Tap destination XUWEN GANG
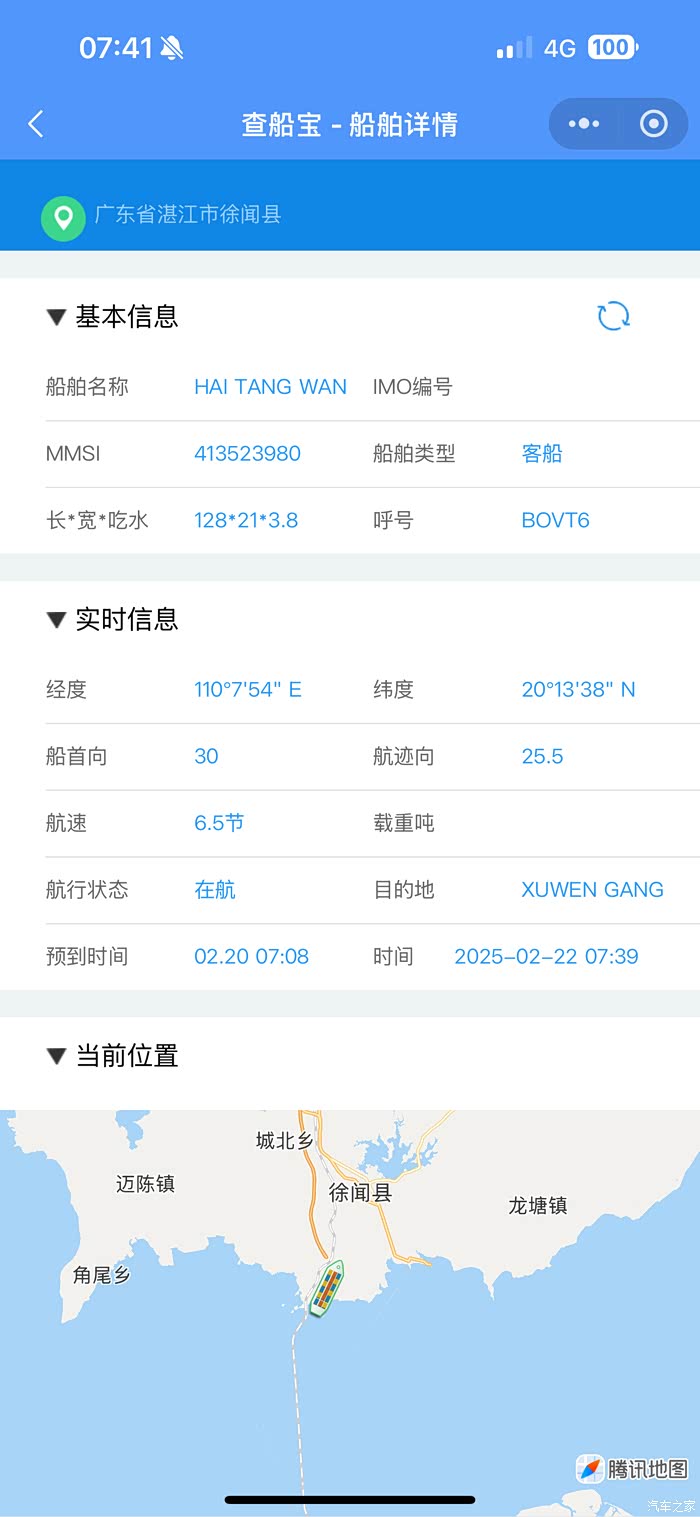The image size is (700, 1517). click(592, 890)
